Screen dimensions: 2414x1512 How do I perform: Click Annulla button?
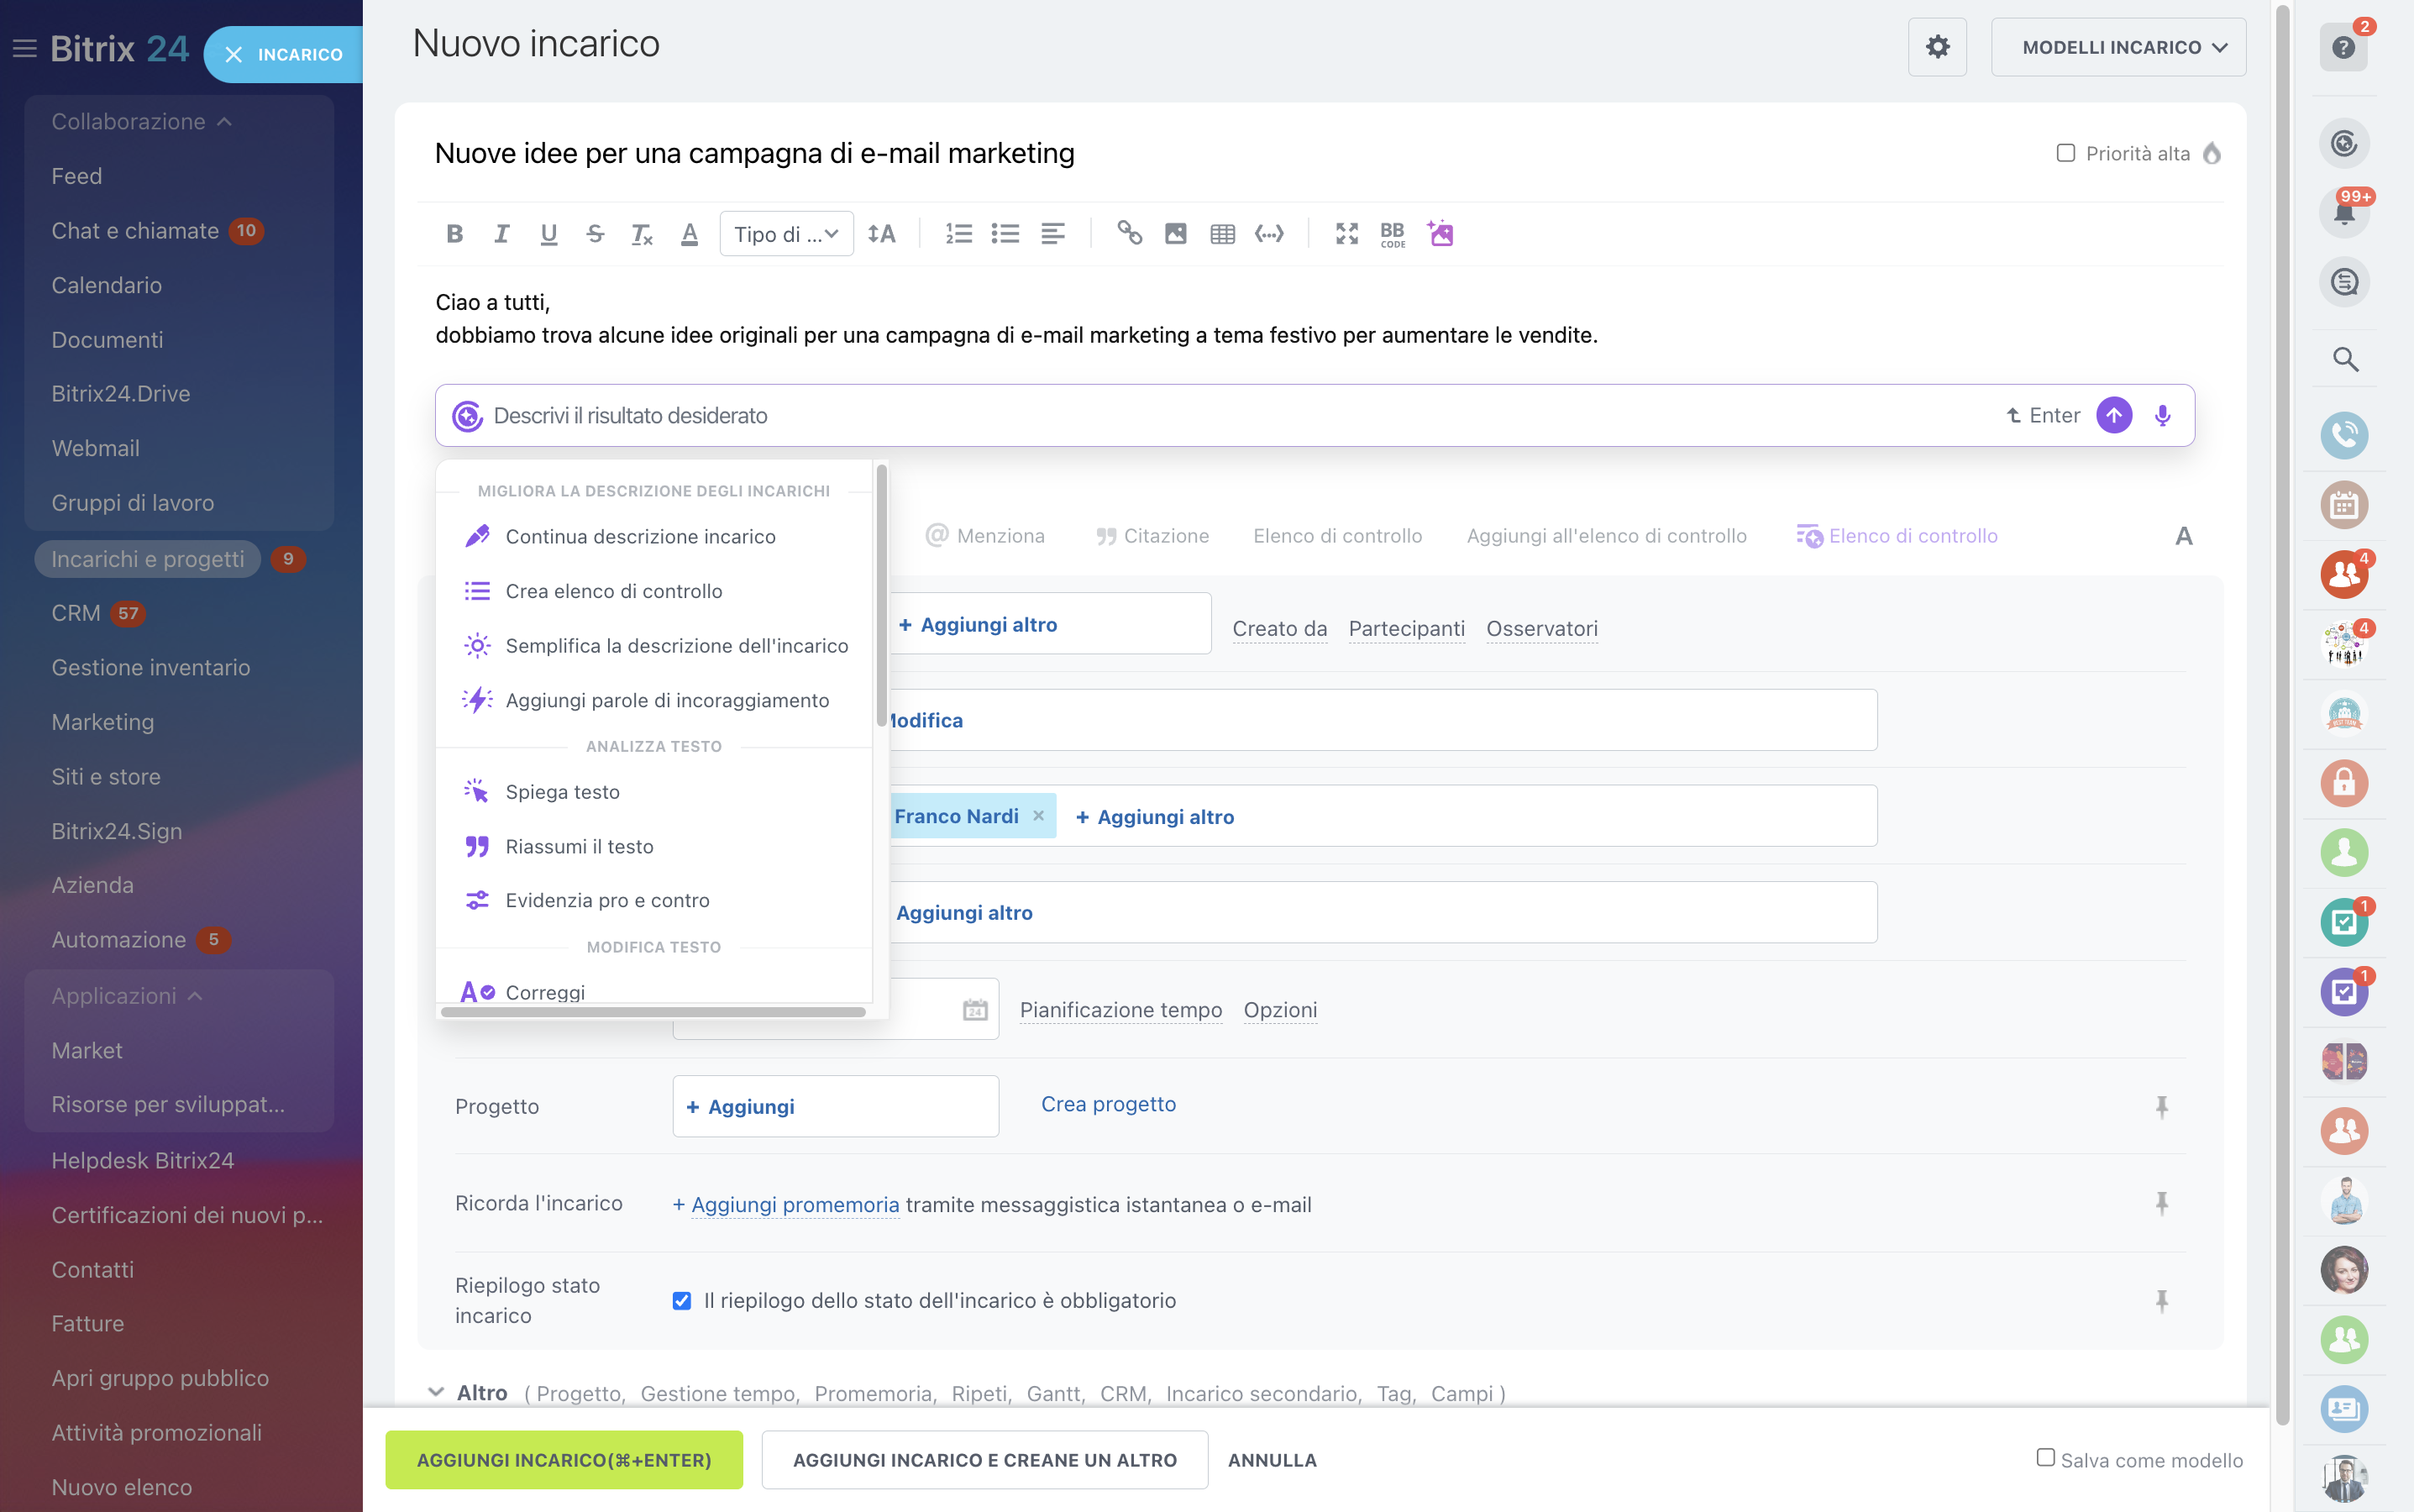coord(1272,1459)
